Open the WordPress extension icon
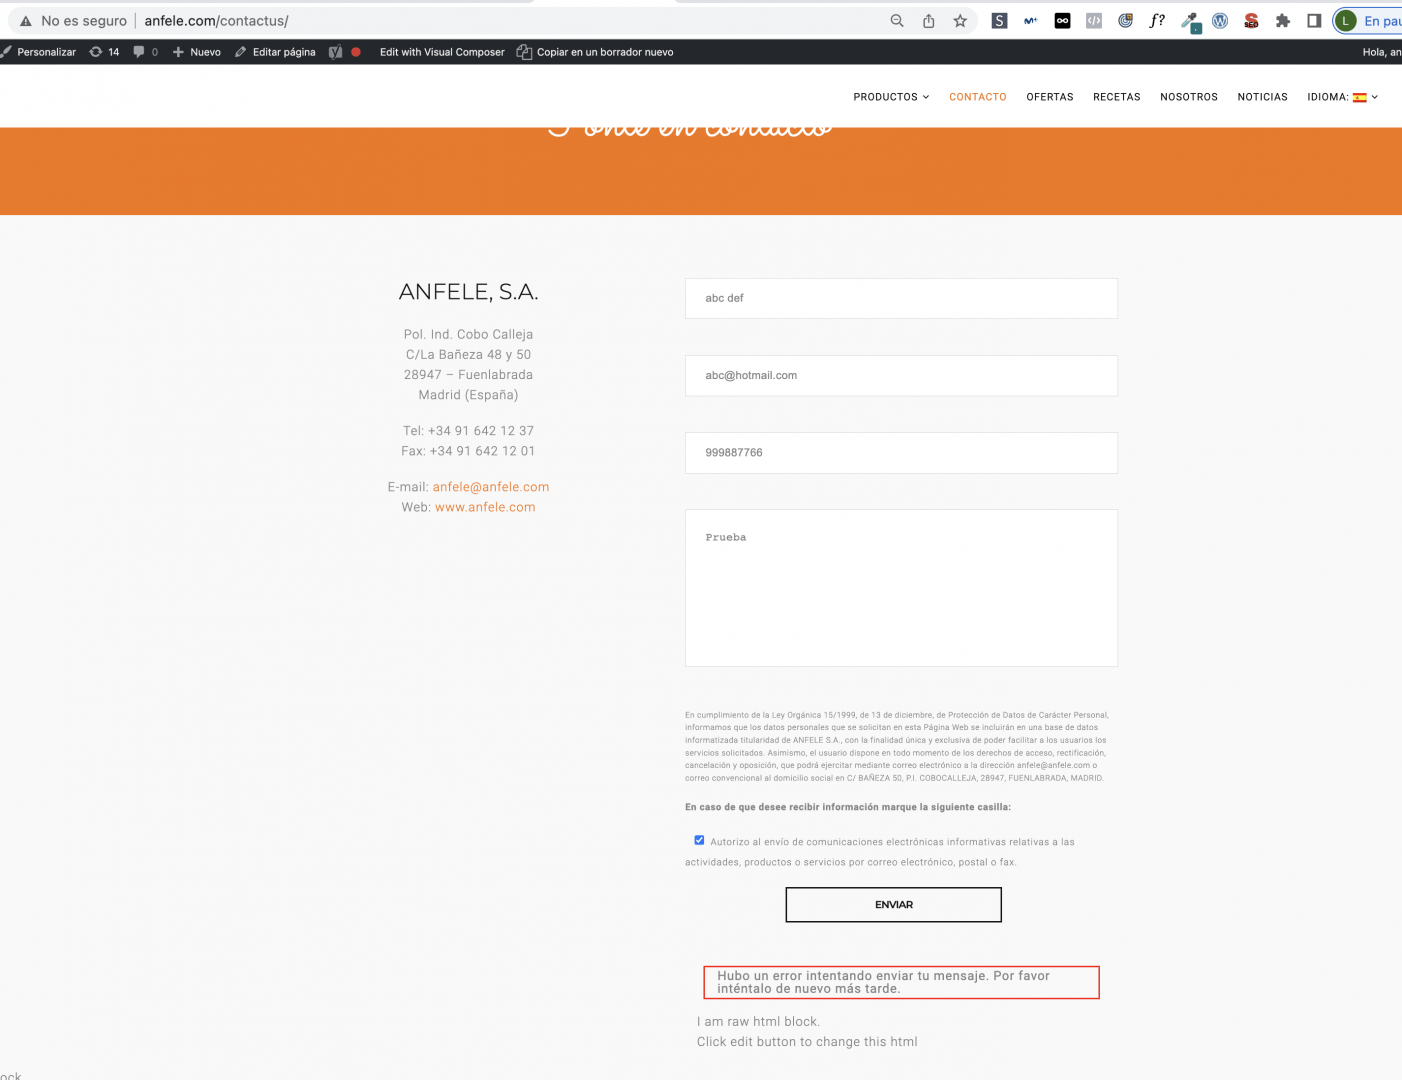This screenshot has width=1402, height=1080. [x=1220, y=21]
